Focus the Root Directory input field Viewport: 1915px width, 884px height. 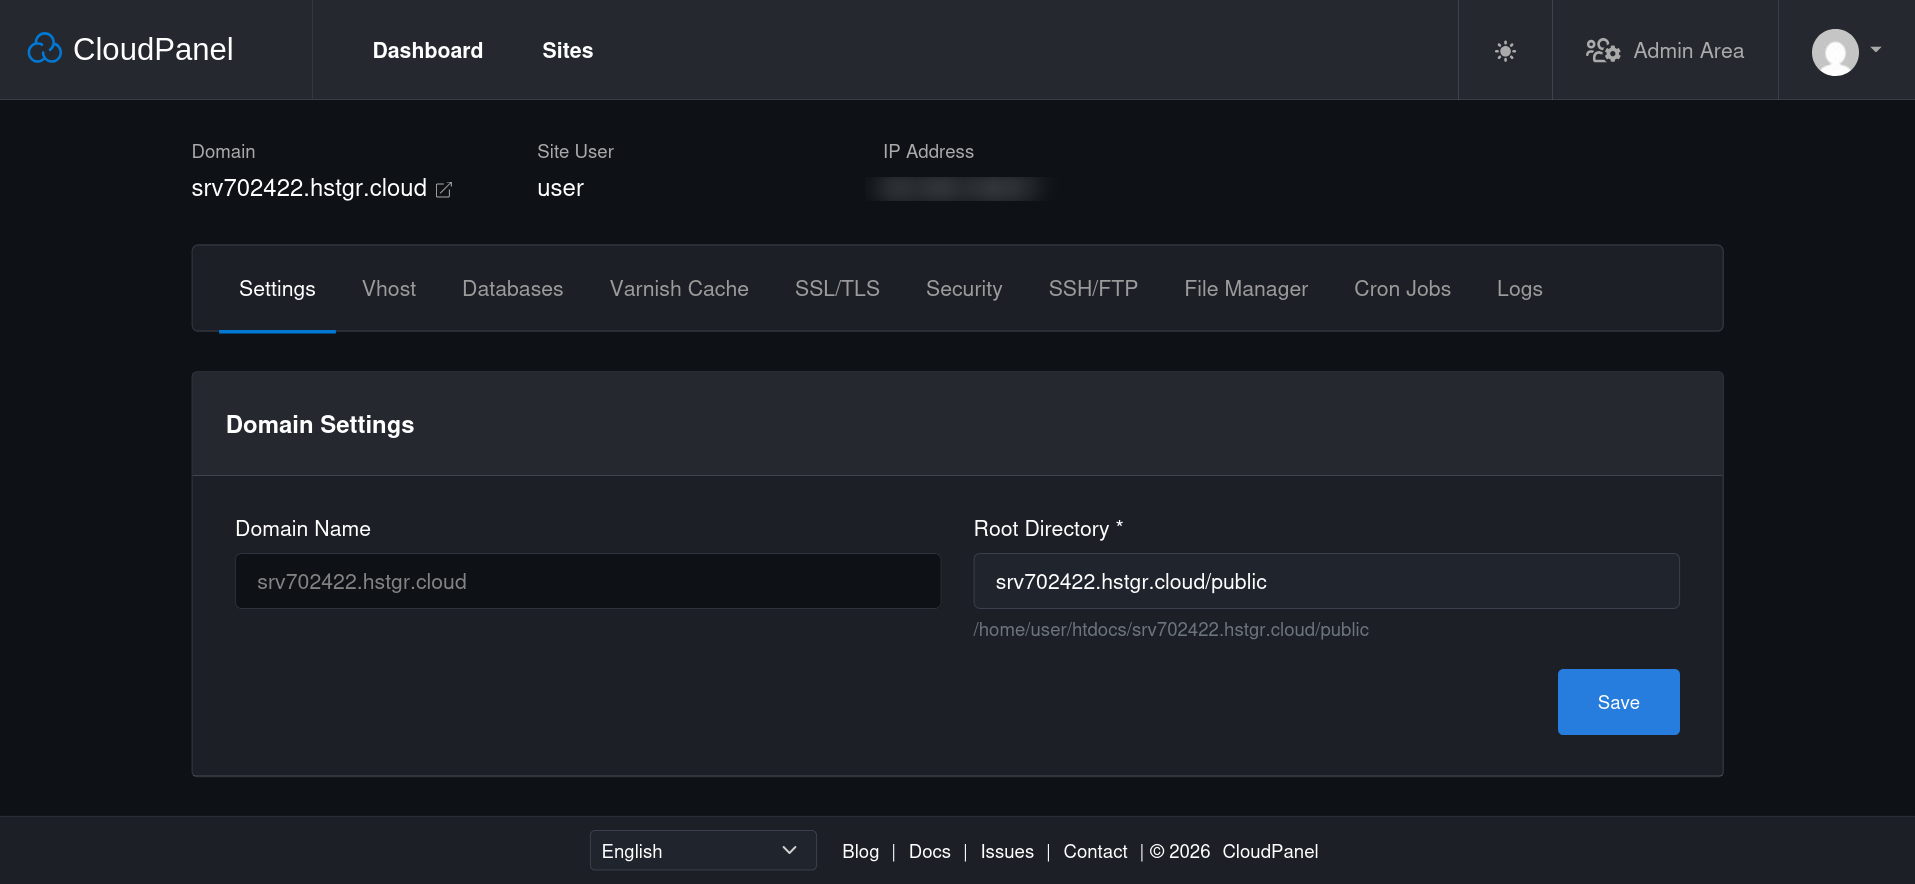pyautogui.click(x=1327, y=581)
